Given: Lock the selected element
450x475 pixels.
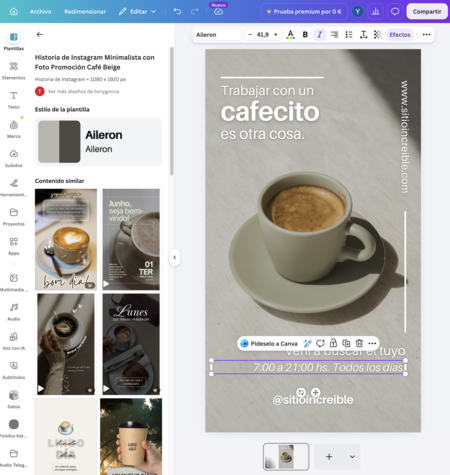Looking at the screenshot, I should pyautogui.click(x=333, y=343).
